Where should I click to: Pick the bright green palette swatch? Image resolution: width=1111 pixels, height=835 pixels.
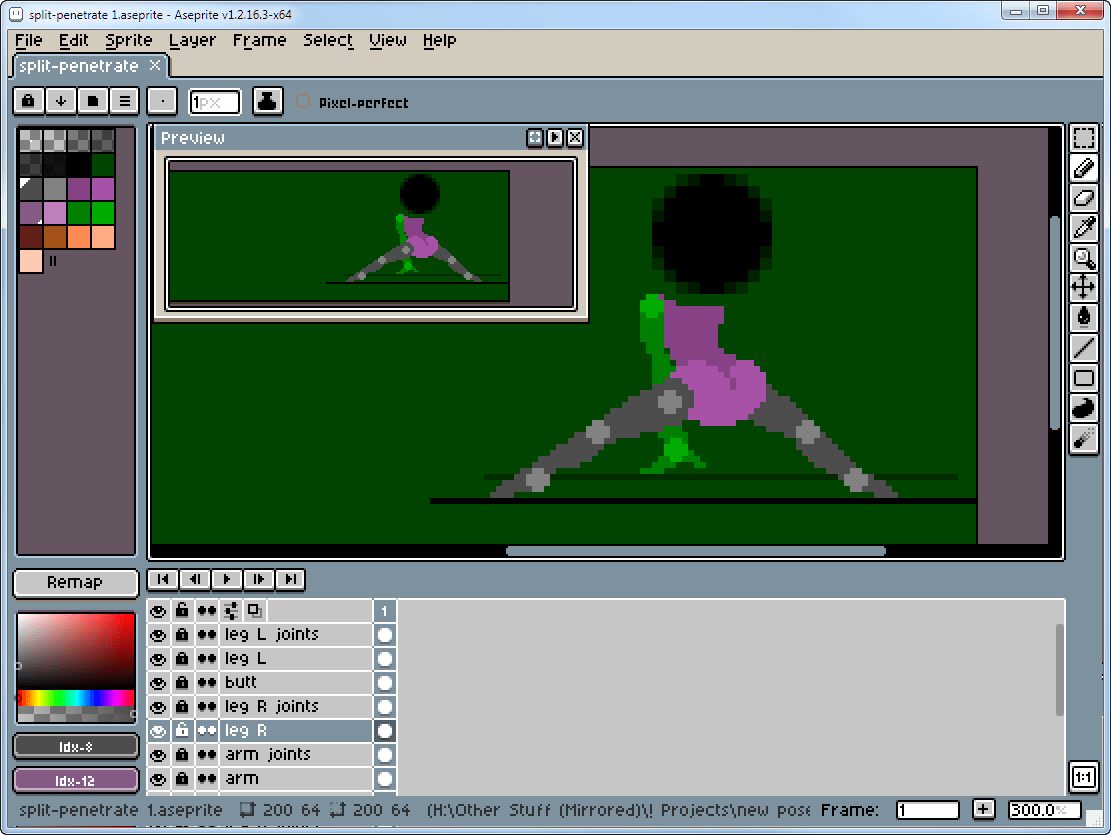point(103,213)
